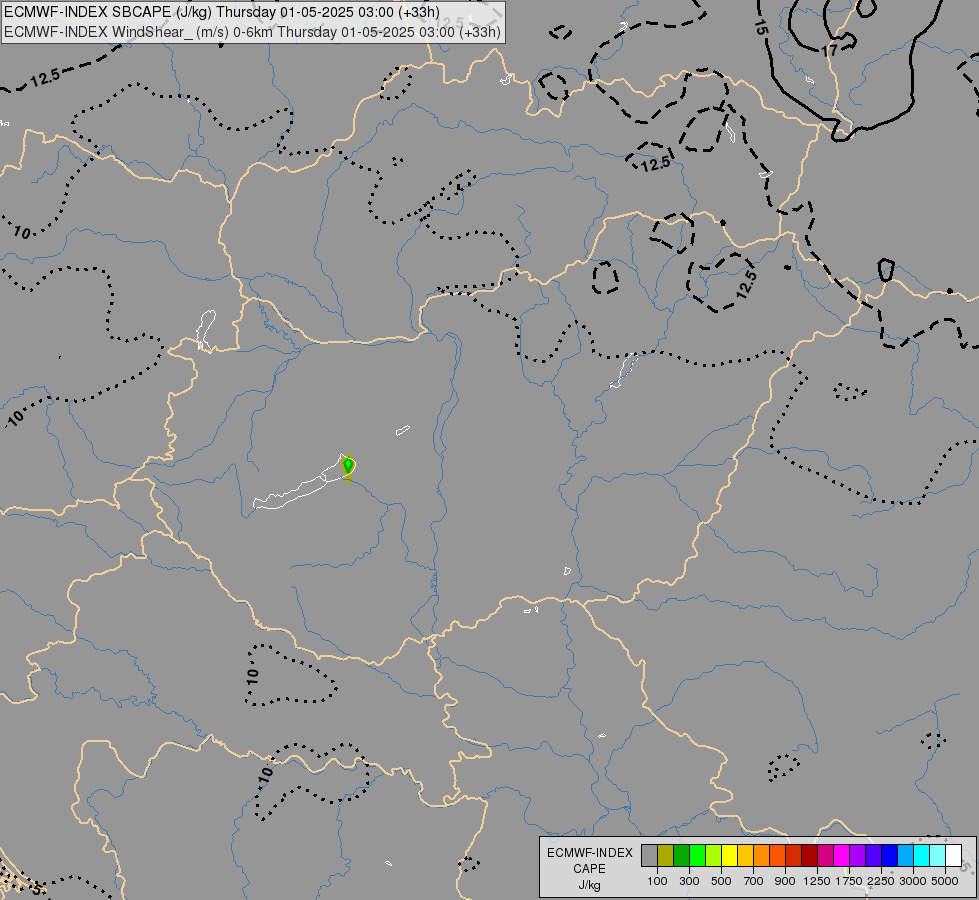Screen dimensions: 979x900
Task: Select the 5000 legend value
Action: tap(945, 881)
